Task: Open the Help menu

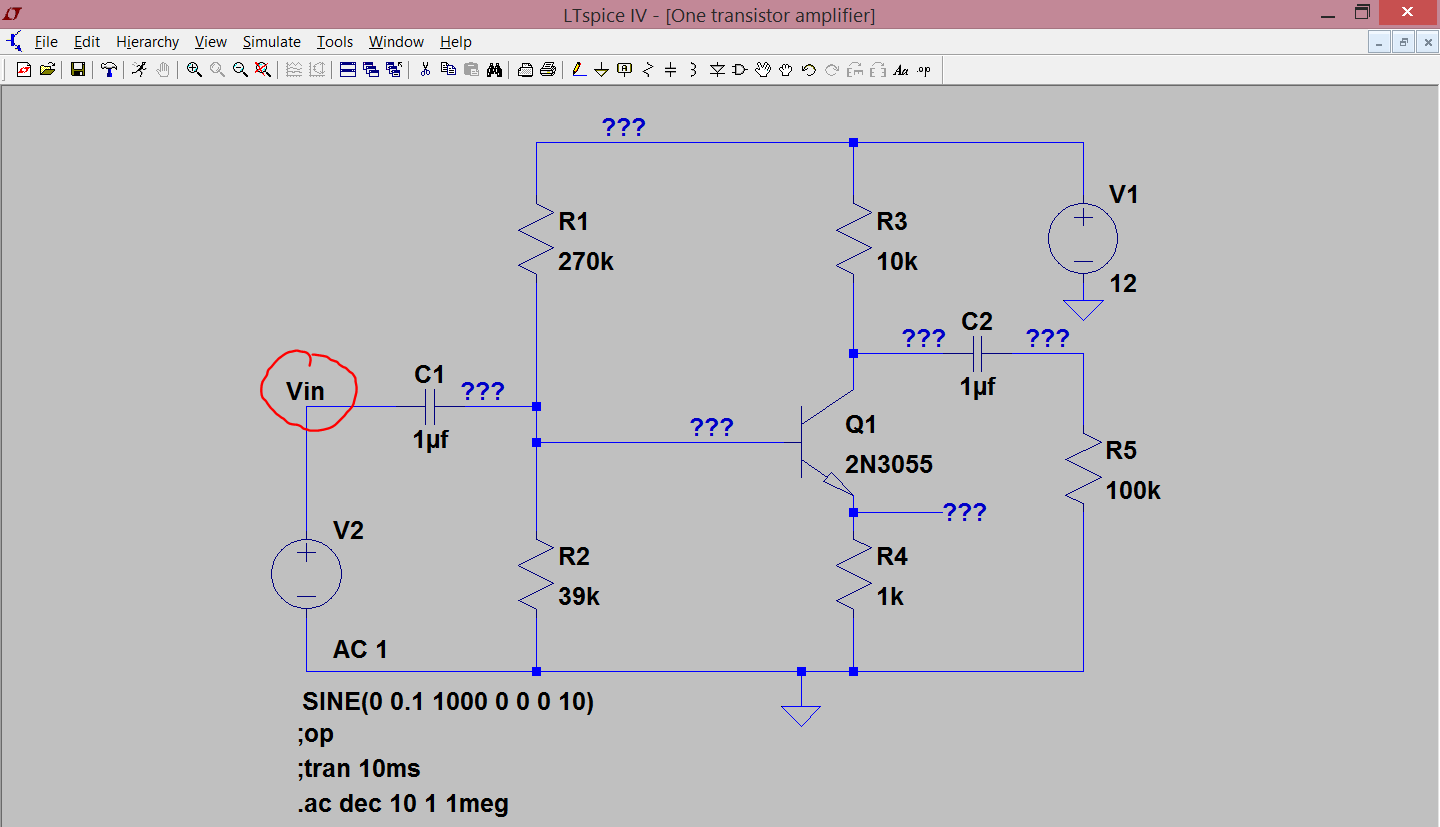Action: point(456,42)
